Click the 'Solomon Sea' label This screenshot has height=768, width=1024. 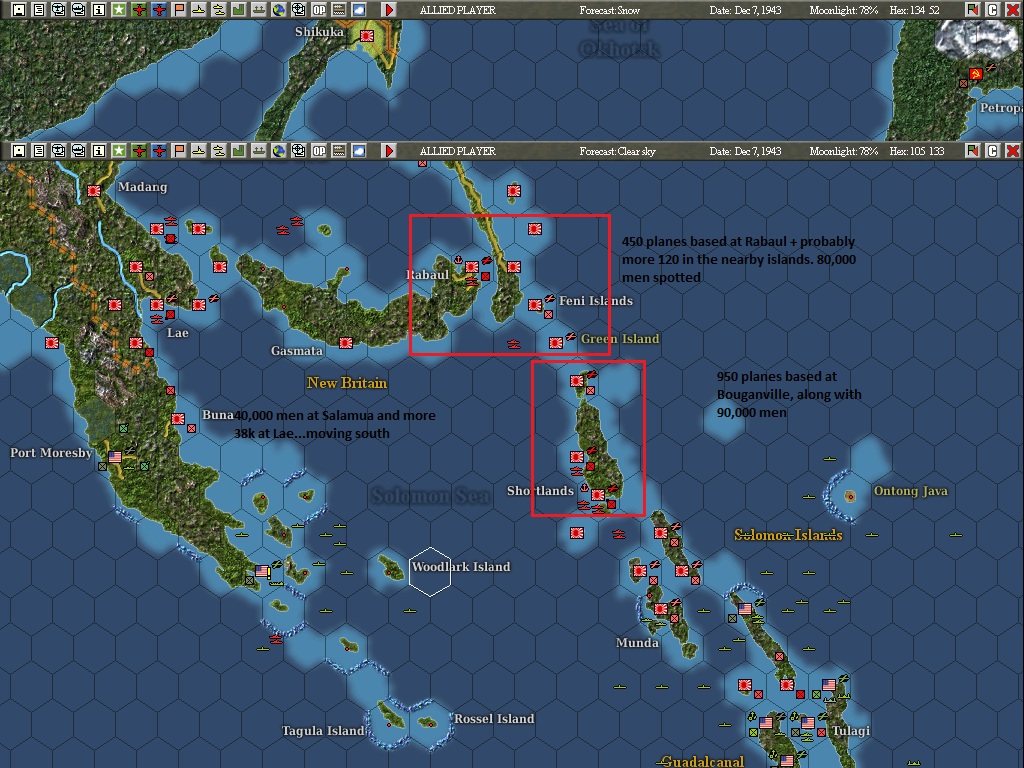click(431, 496)
